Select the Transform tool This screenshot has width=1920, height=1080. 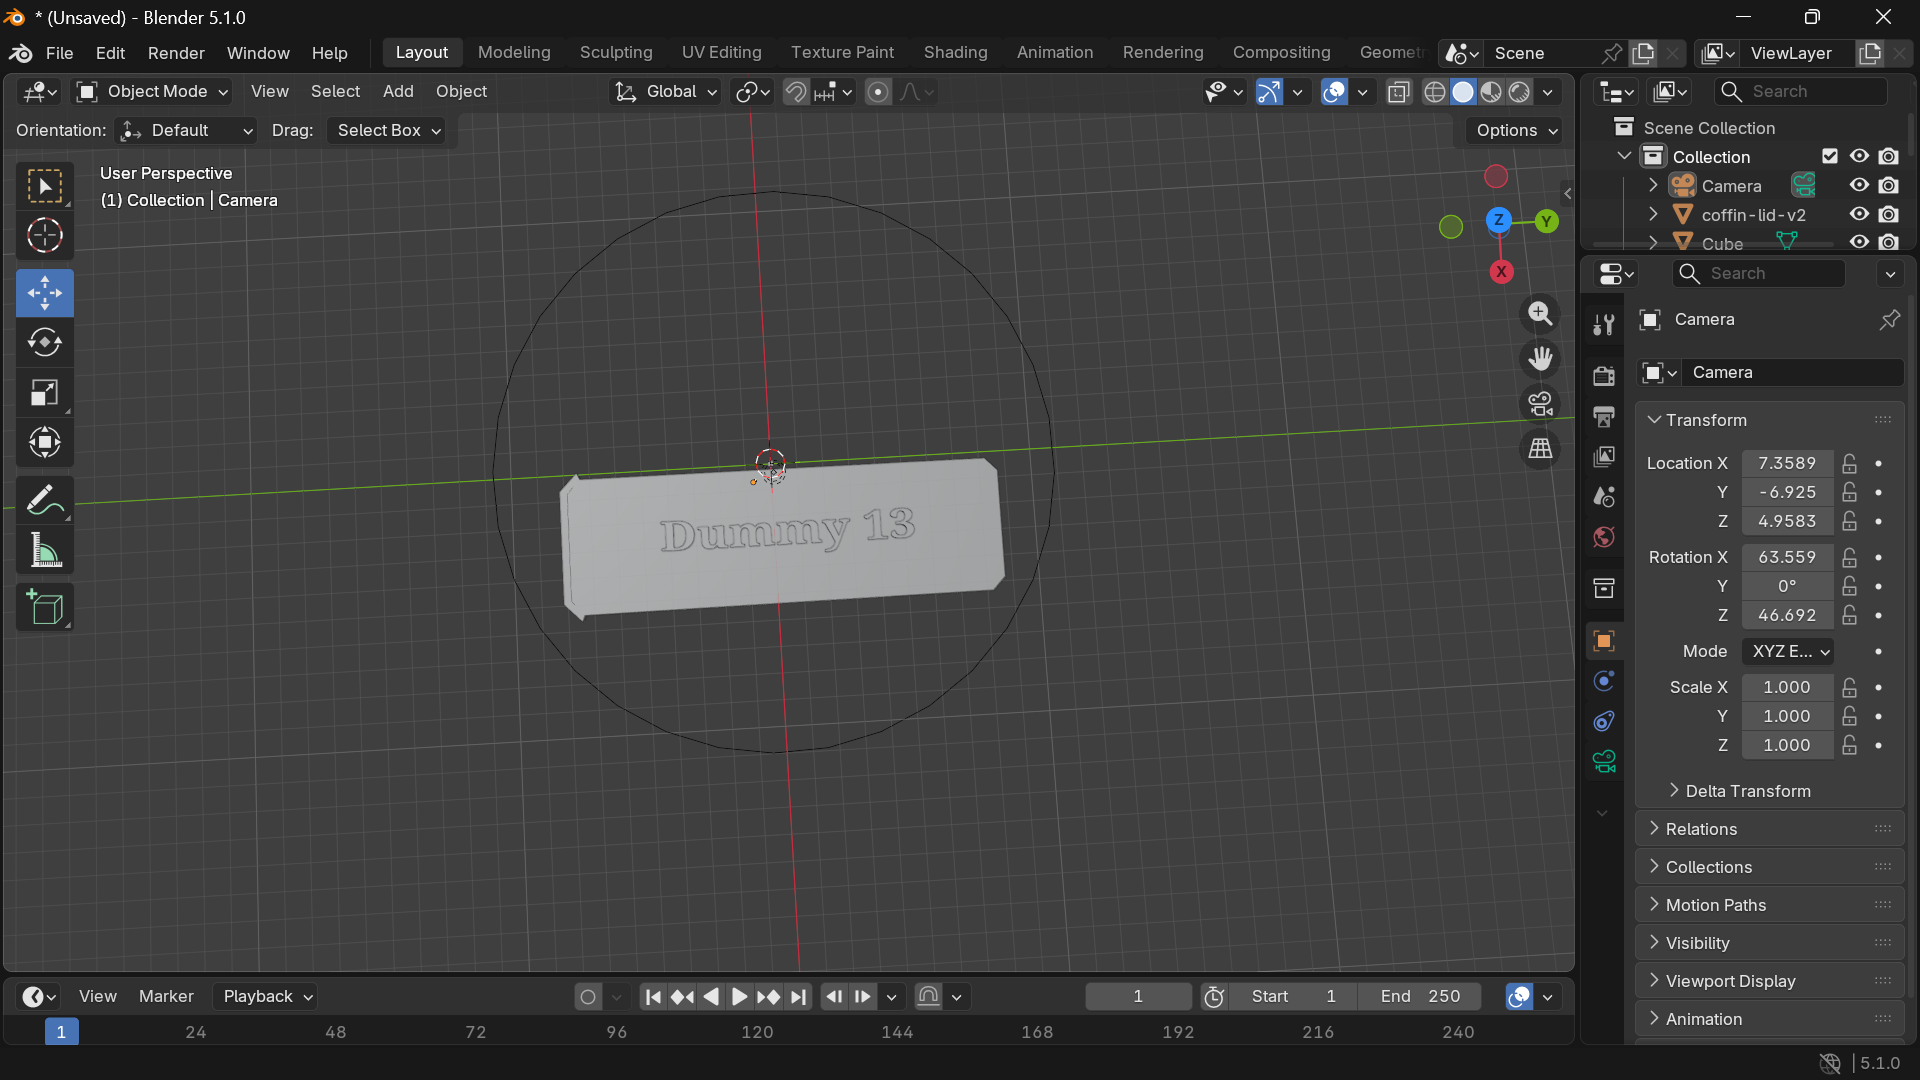[x=45, y=442]
